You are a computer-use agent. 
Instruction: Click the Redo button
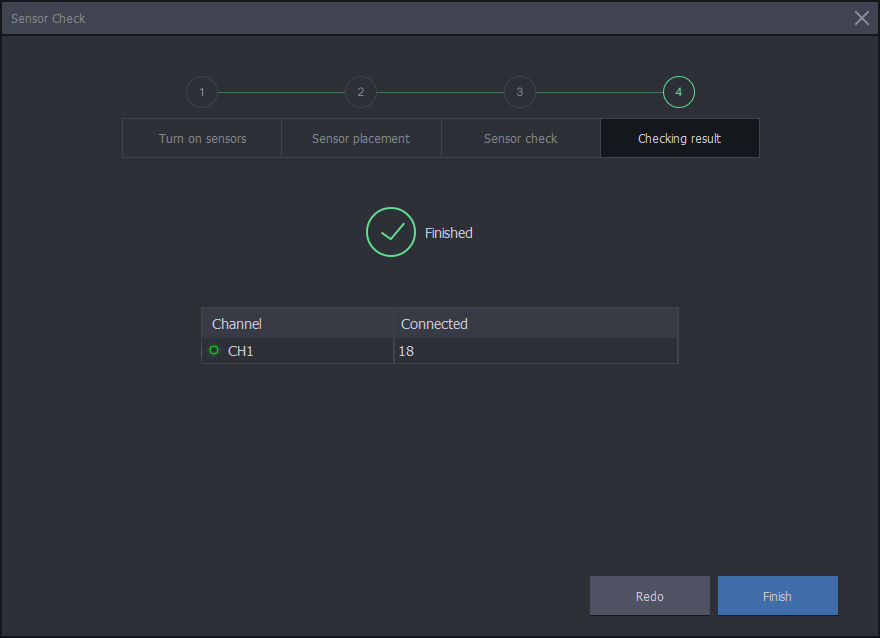click(x=649, y=595)
